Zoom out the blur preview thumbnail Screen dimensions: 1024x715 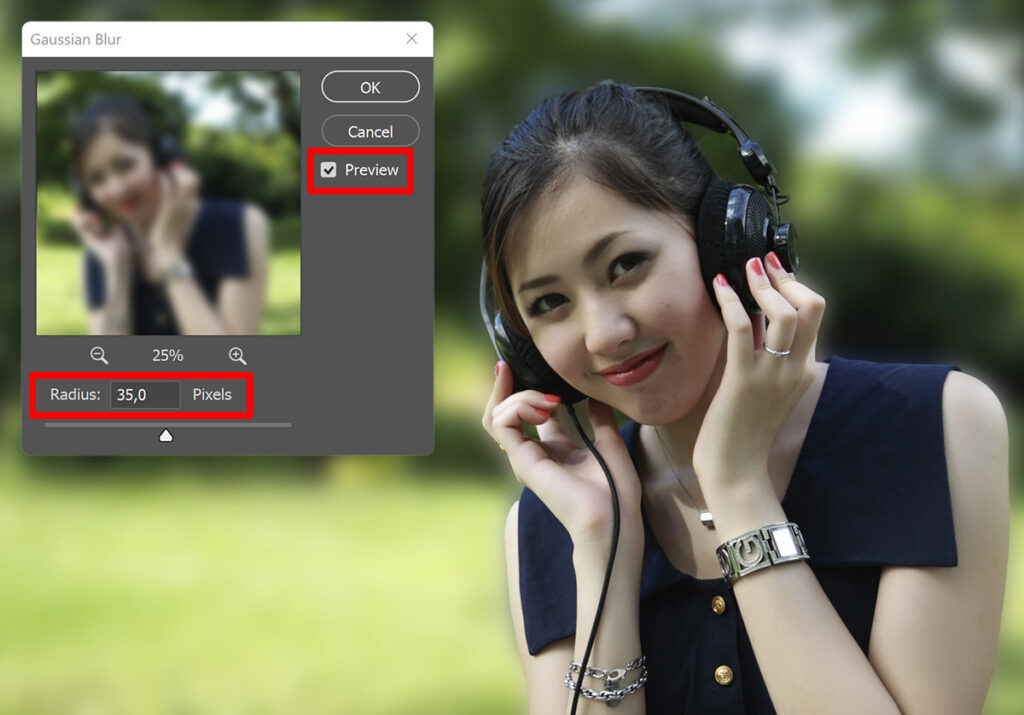(99, 355)
